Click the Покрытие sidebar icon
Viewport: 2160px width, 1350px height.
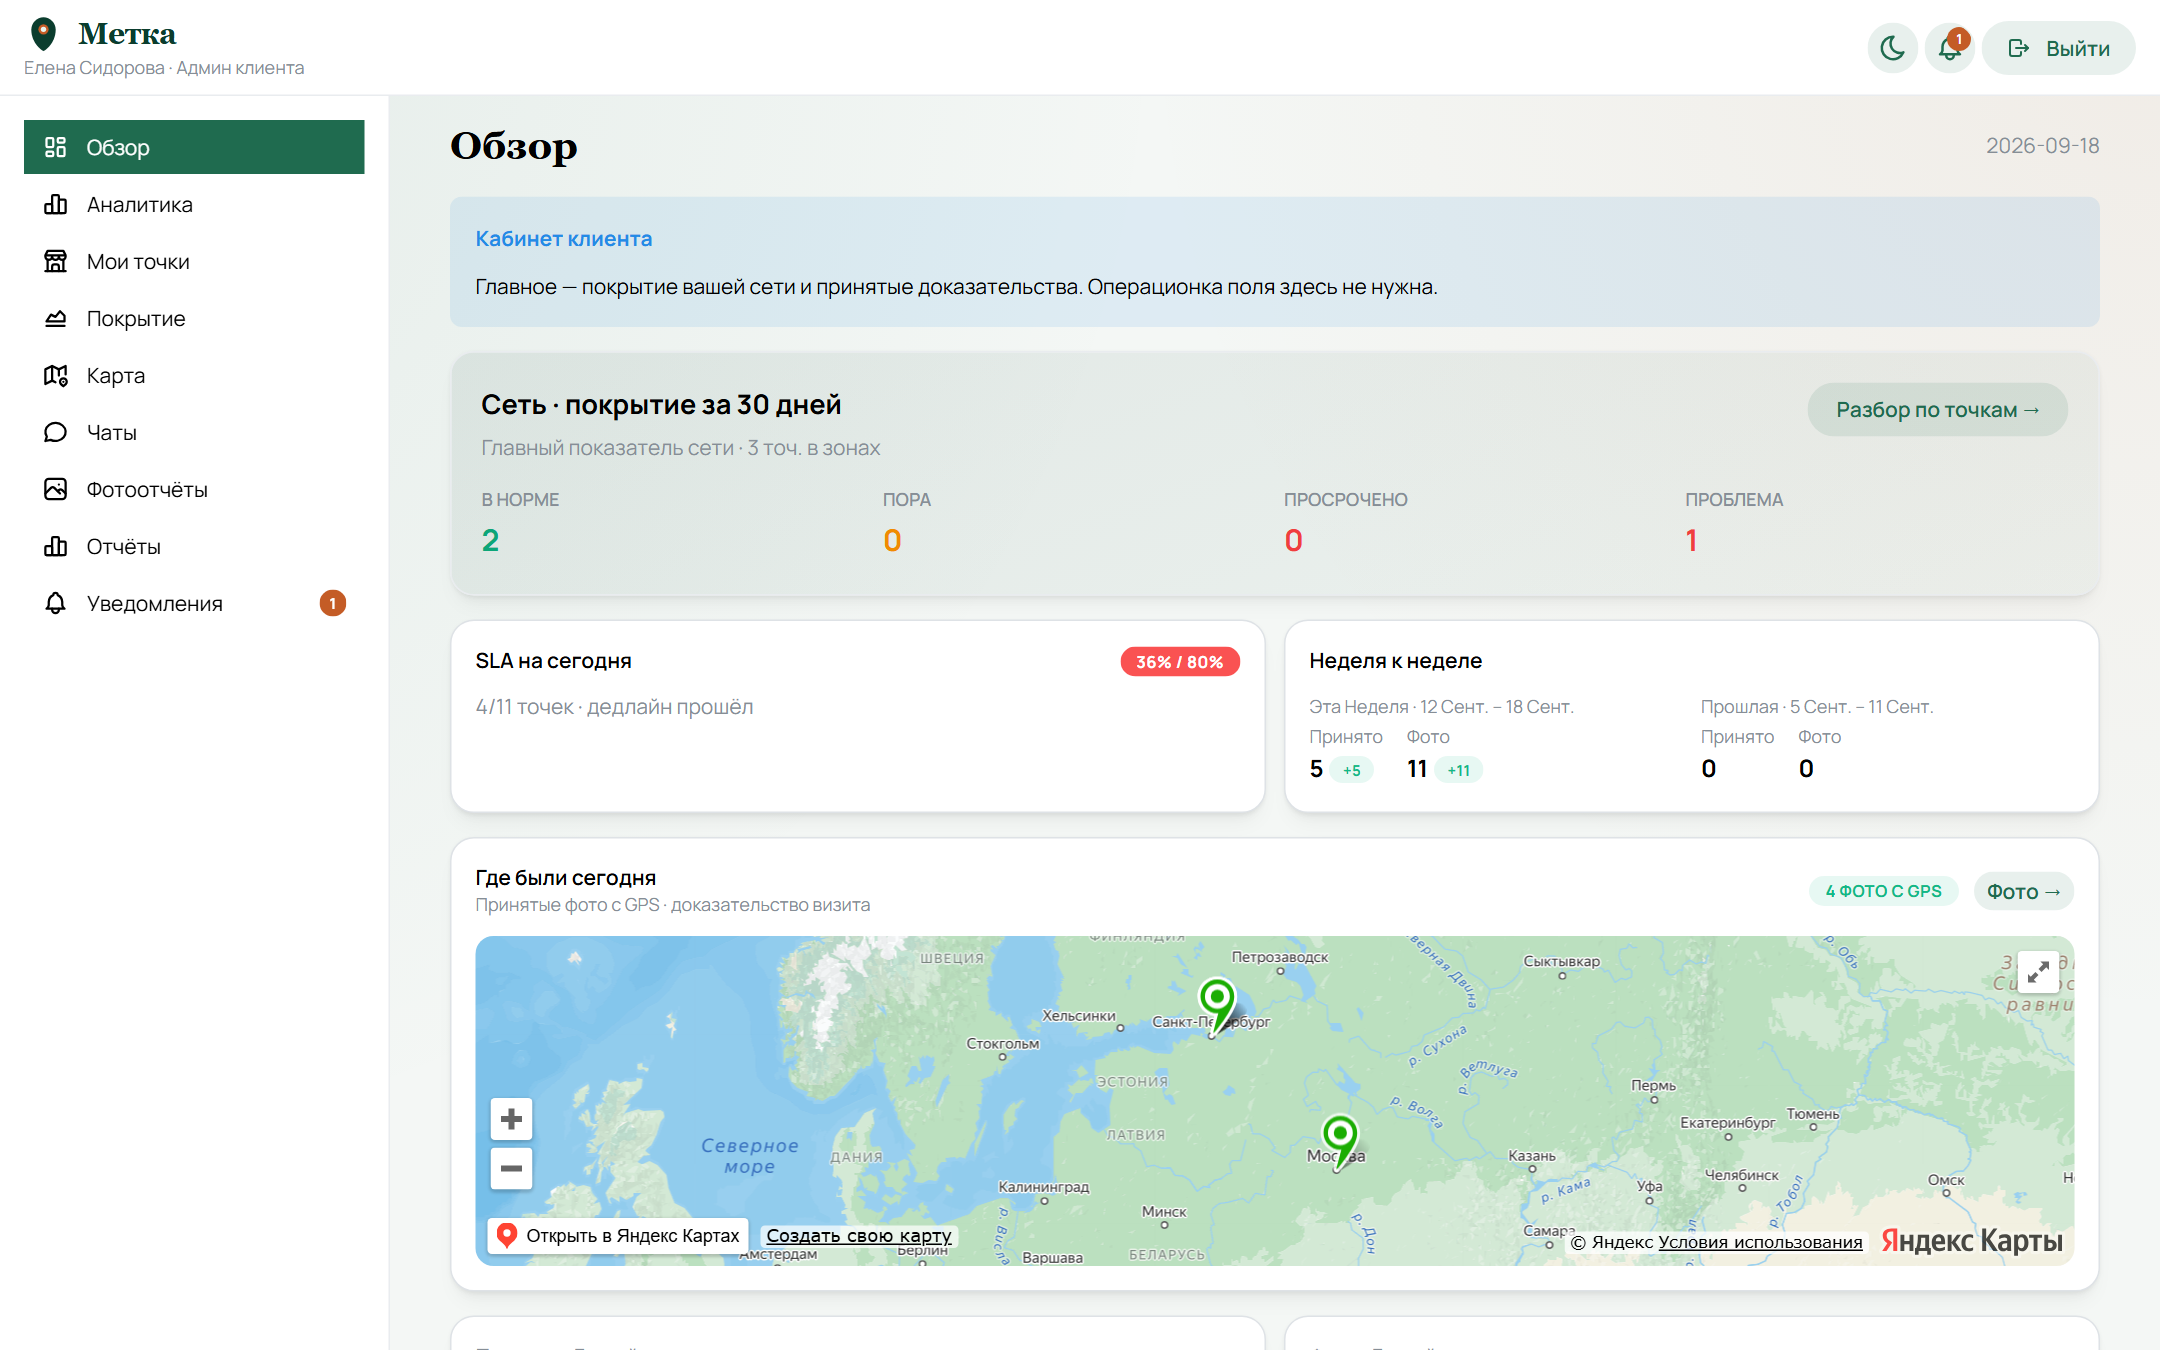[55, 318]
